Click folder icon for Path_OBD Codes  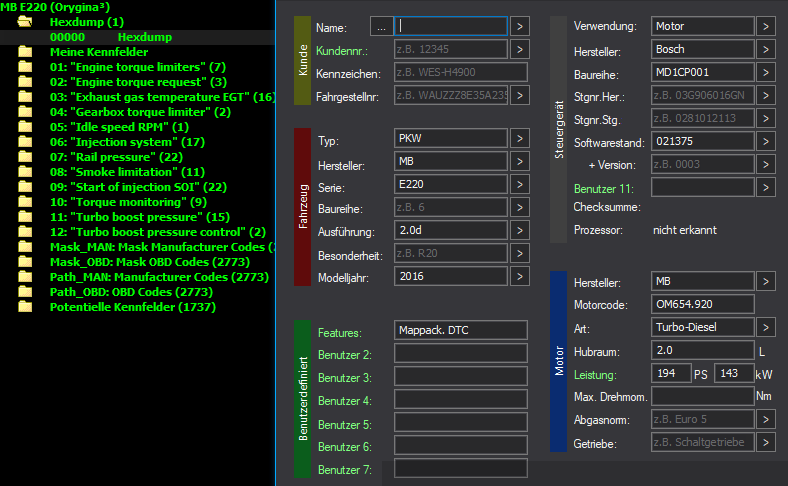(25, 291)
